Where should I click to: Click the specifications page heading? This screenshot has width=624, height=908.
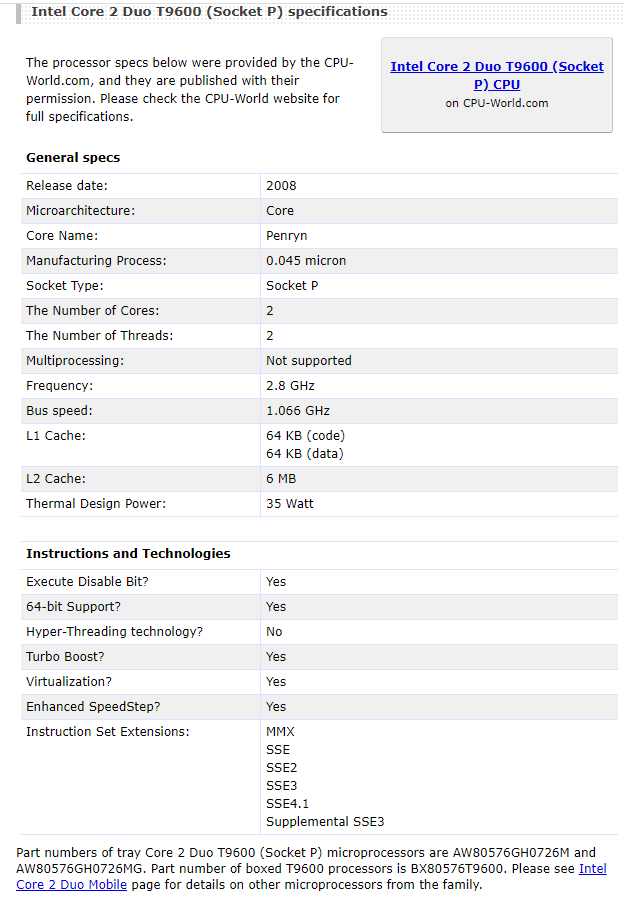pyautogui.click(x=209, y=12)
